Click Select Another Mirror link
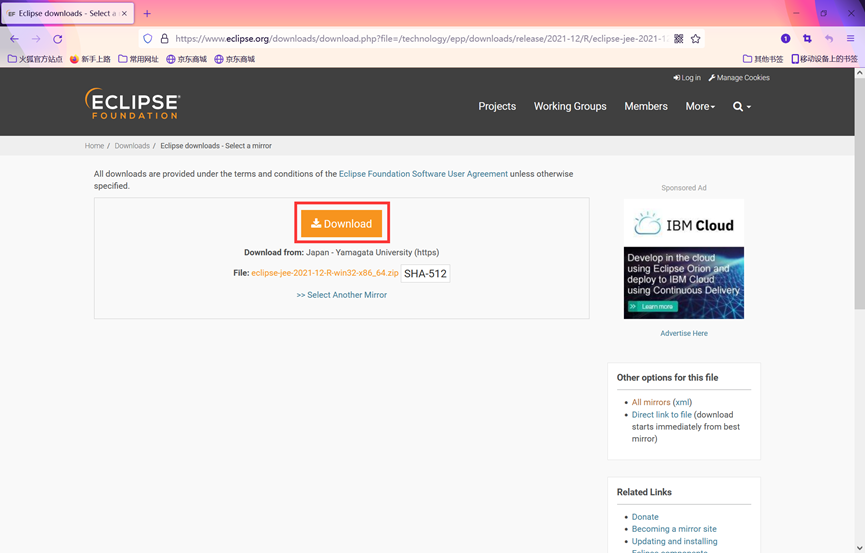The width and height of the screenshot is (865, 553). point(341,295)
